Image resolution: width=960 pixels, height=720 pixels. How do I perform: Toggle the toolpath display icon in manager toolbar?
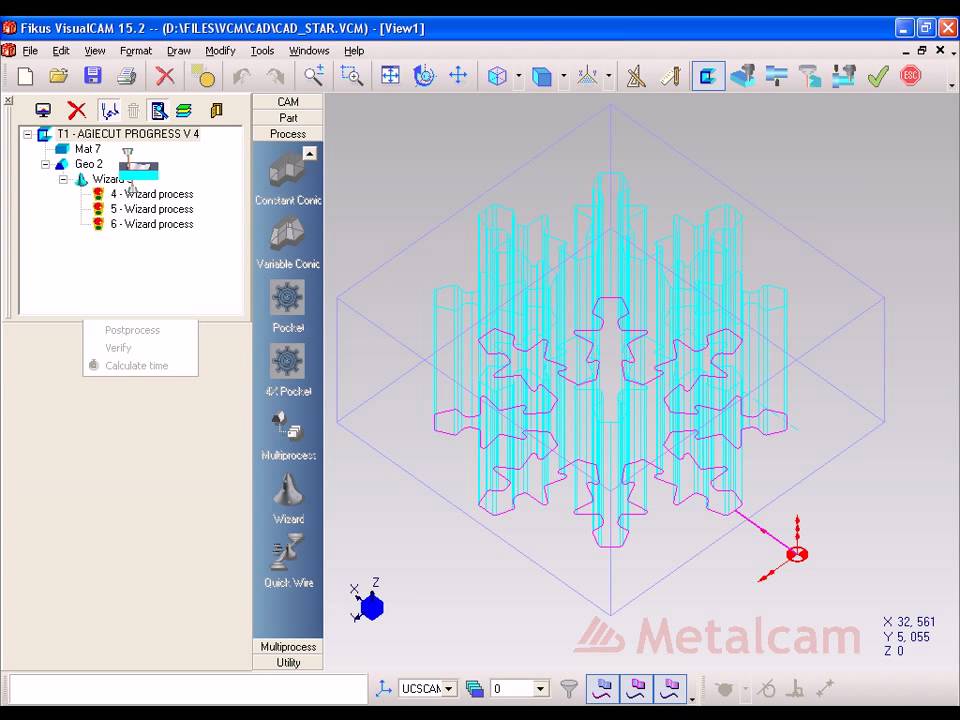click(x=109, y=110)
